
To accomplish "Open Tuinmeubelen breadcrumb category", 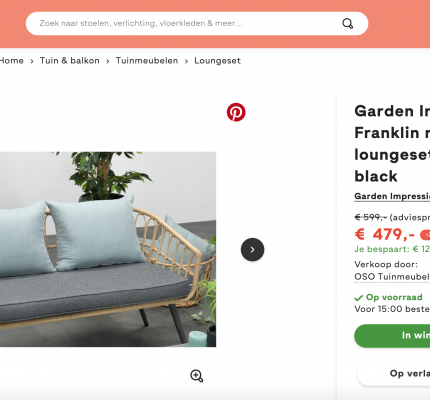I will pos(147,61).
